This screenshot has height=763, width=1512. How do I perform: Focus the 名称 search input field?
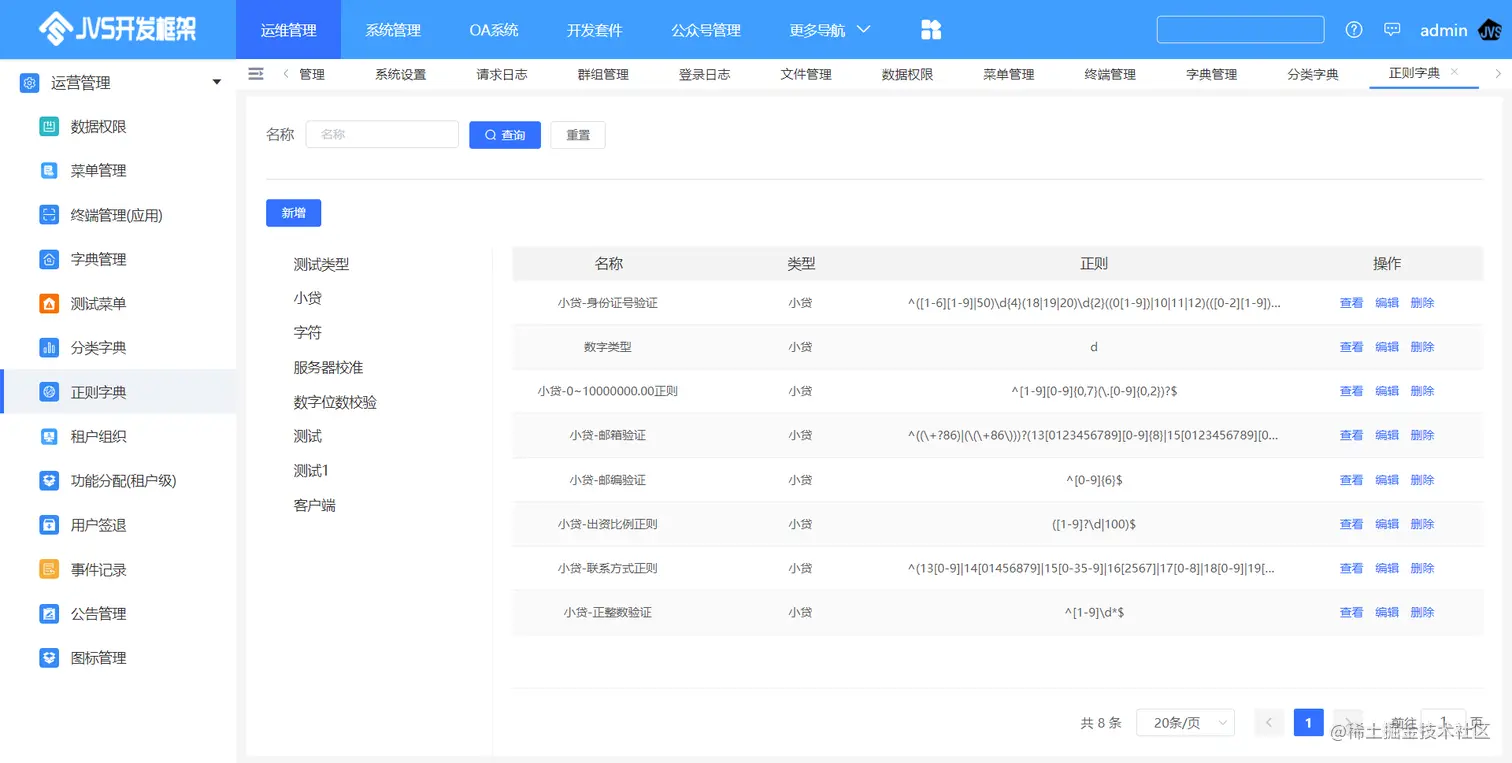[x=382, y=135]
